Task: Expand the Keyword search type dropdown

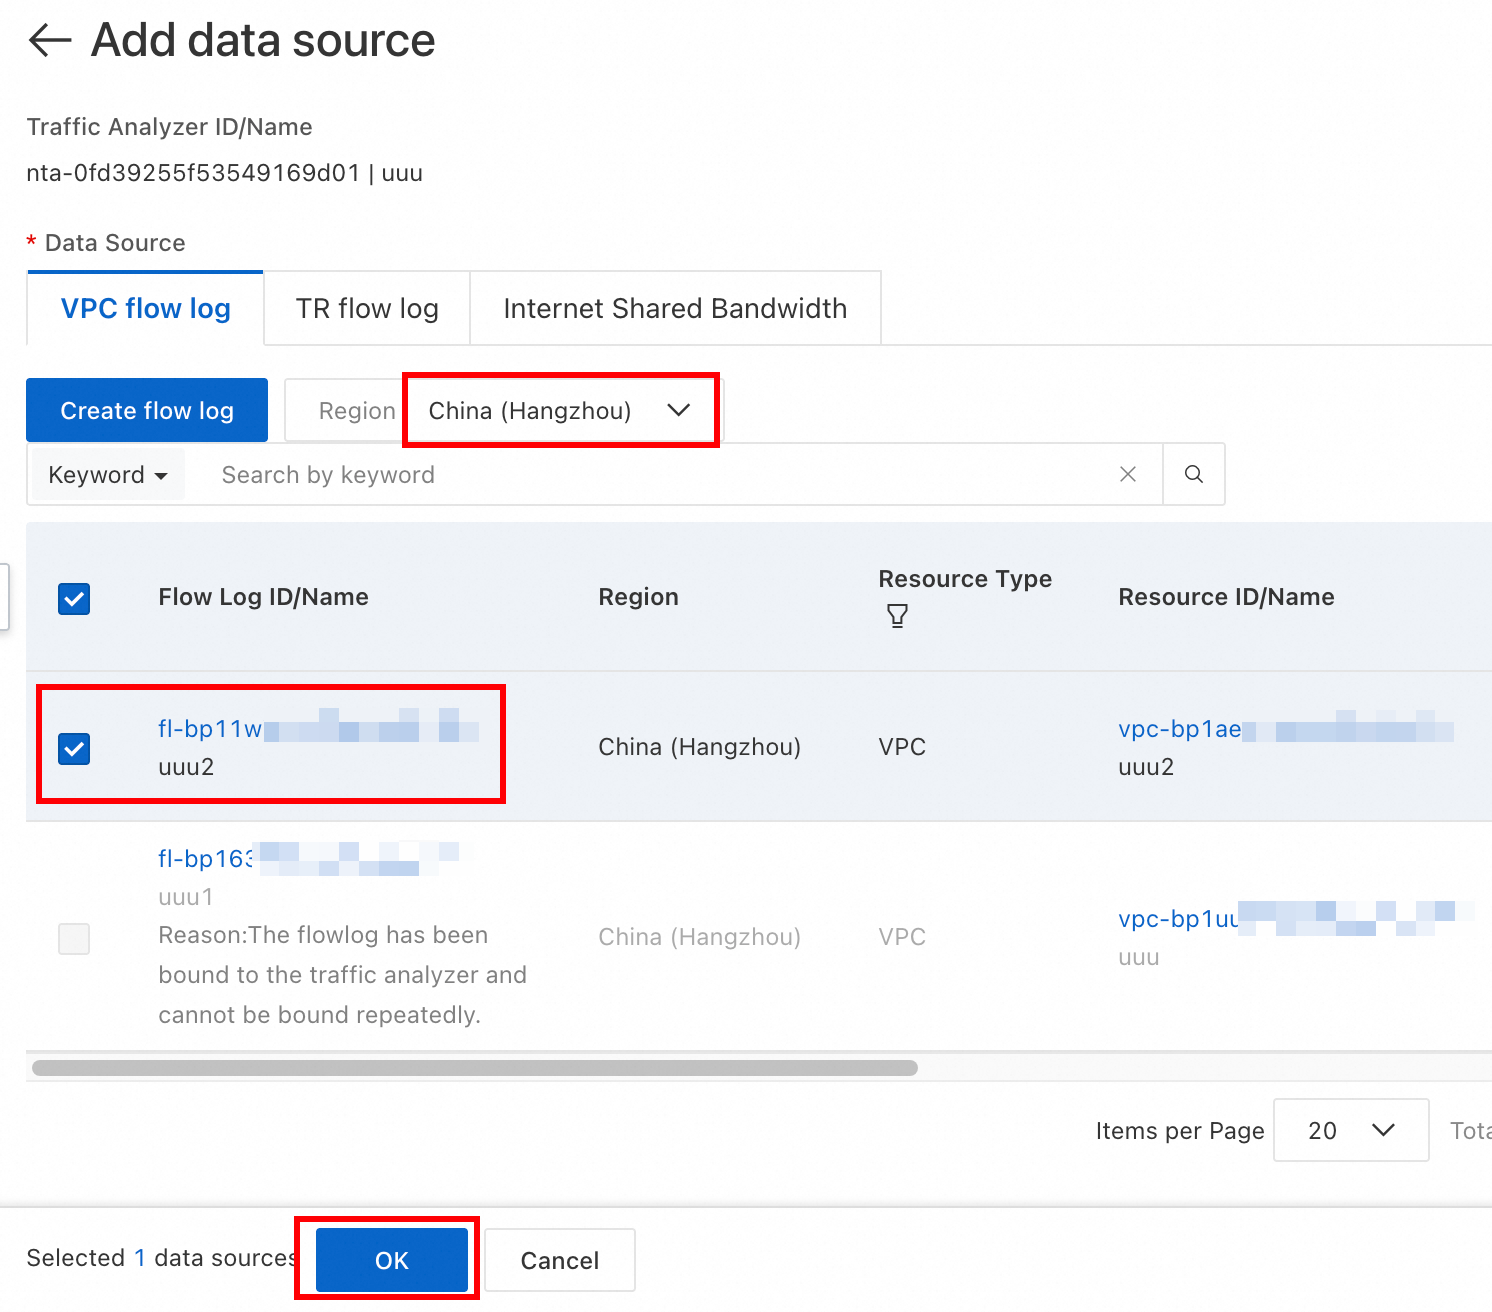Action: point(107,475)
